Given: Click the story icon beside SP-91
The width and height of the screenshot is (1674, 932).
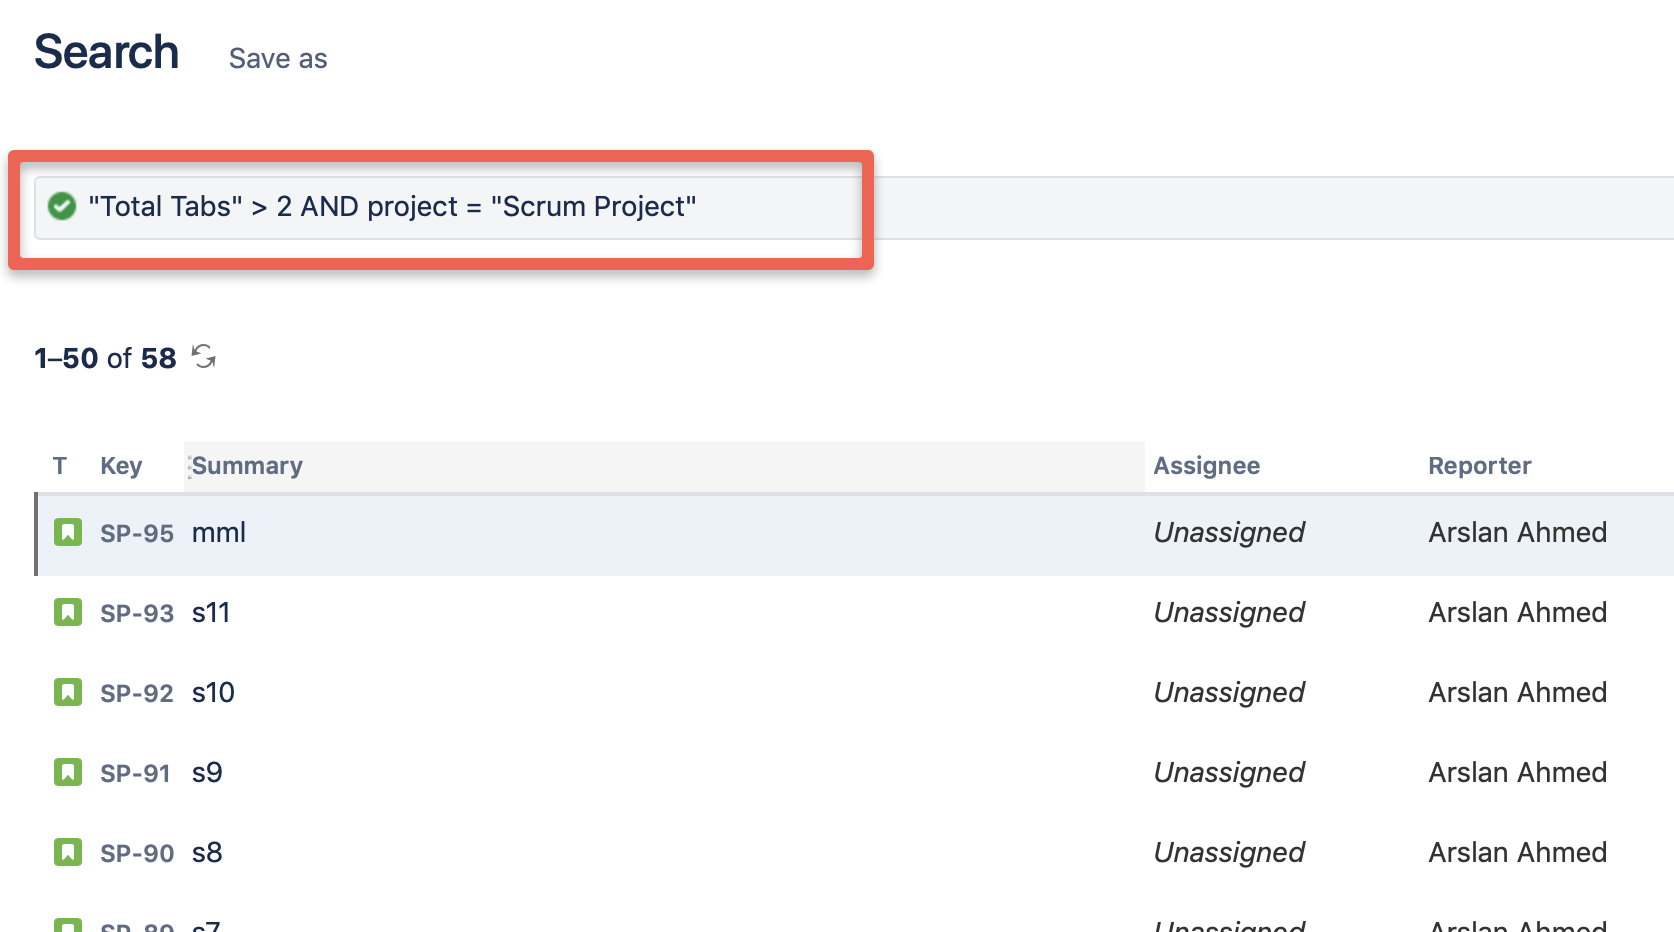Looking at the screenshot, I should (x=66, y=772).
